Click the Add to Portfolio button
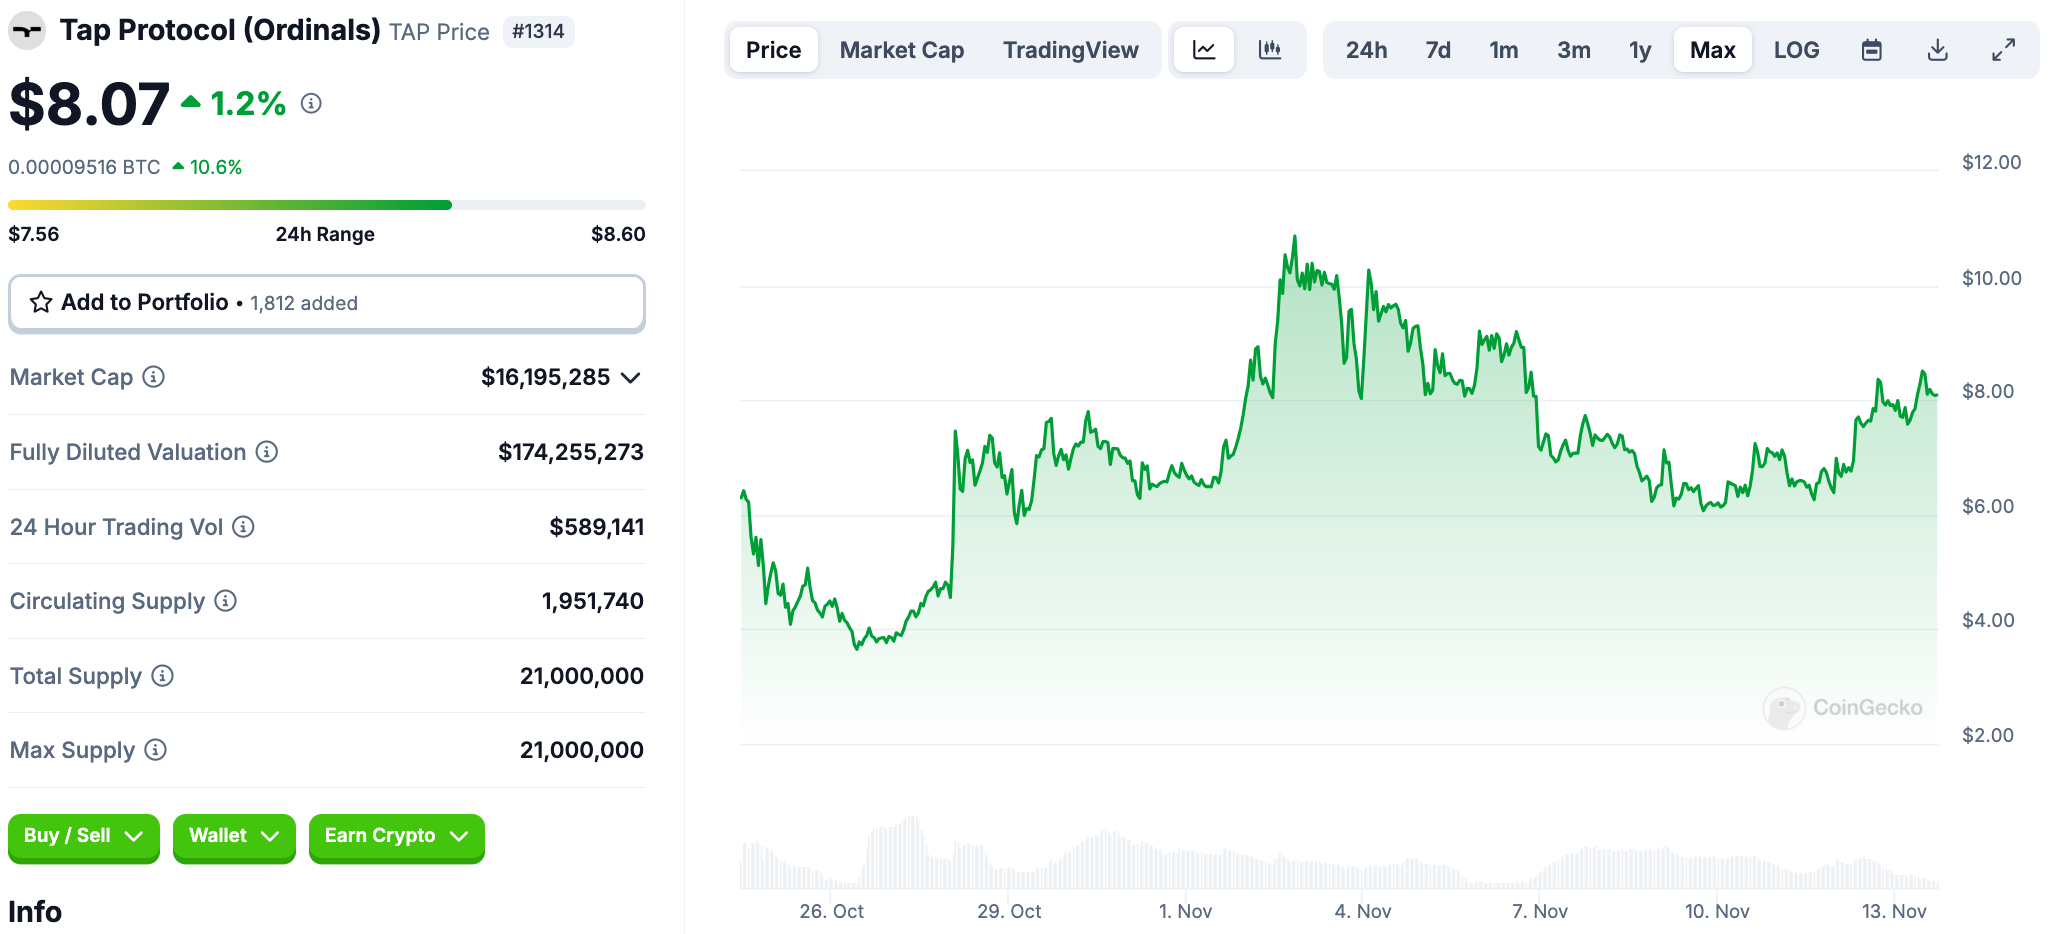Image resolution: width=2052 pixels, height=934 pixels. 327,303
